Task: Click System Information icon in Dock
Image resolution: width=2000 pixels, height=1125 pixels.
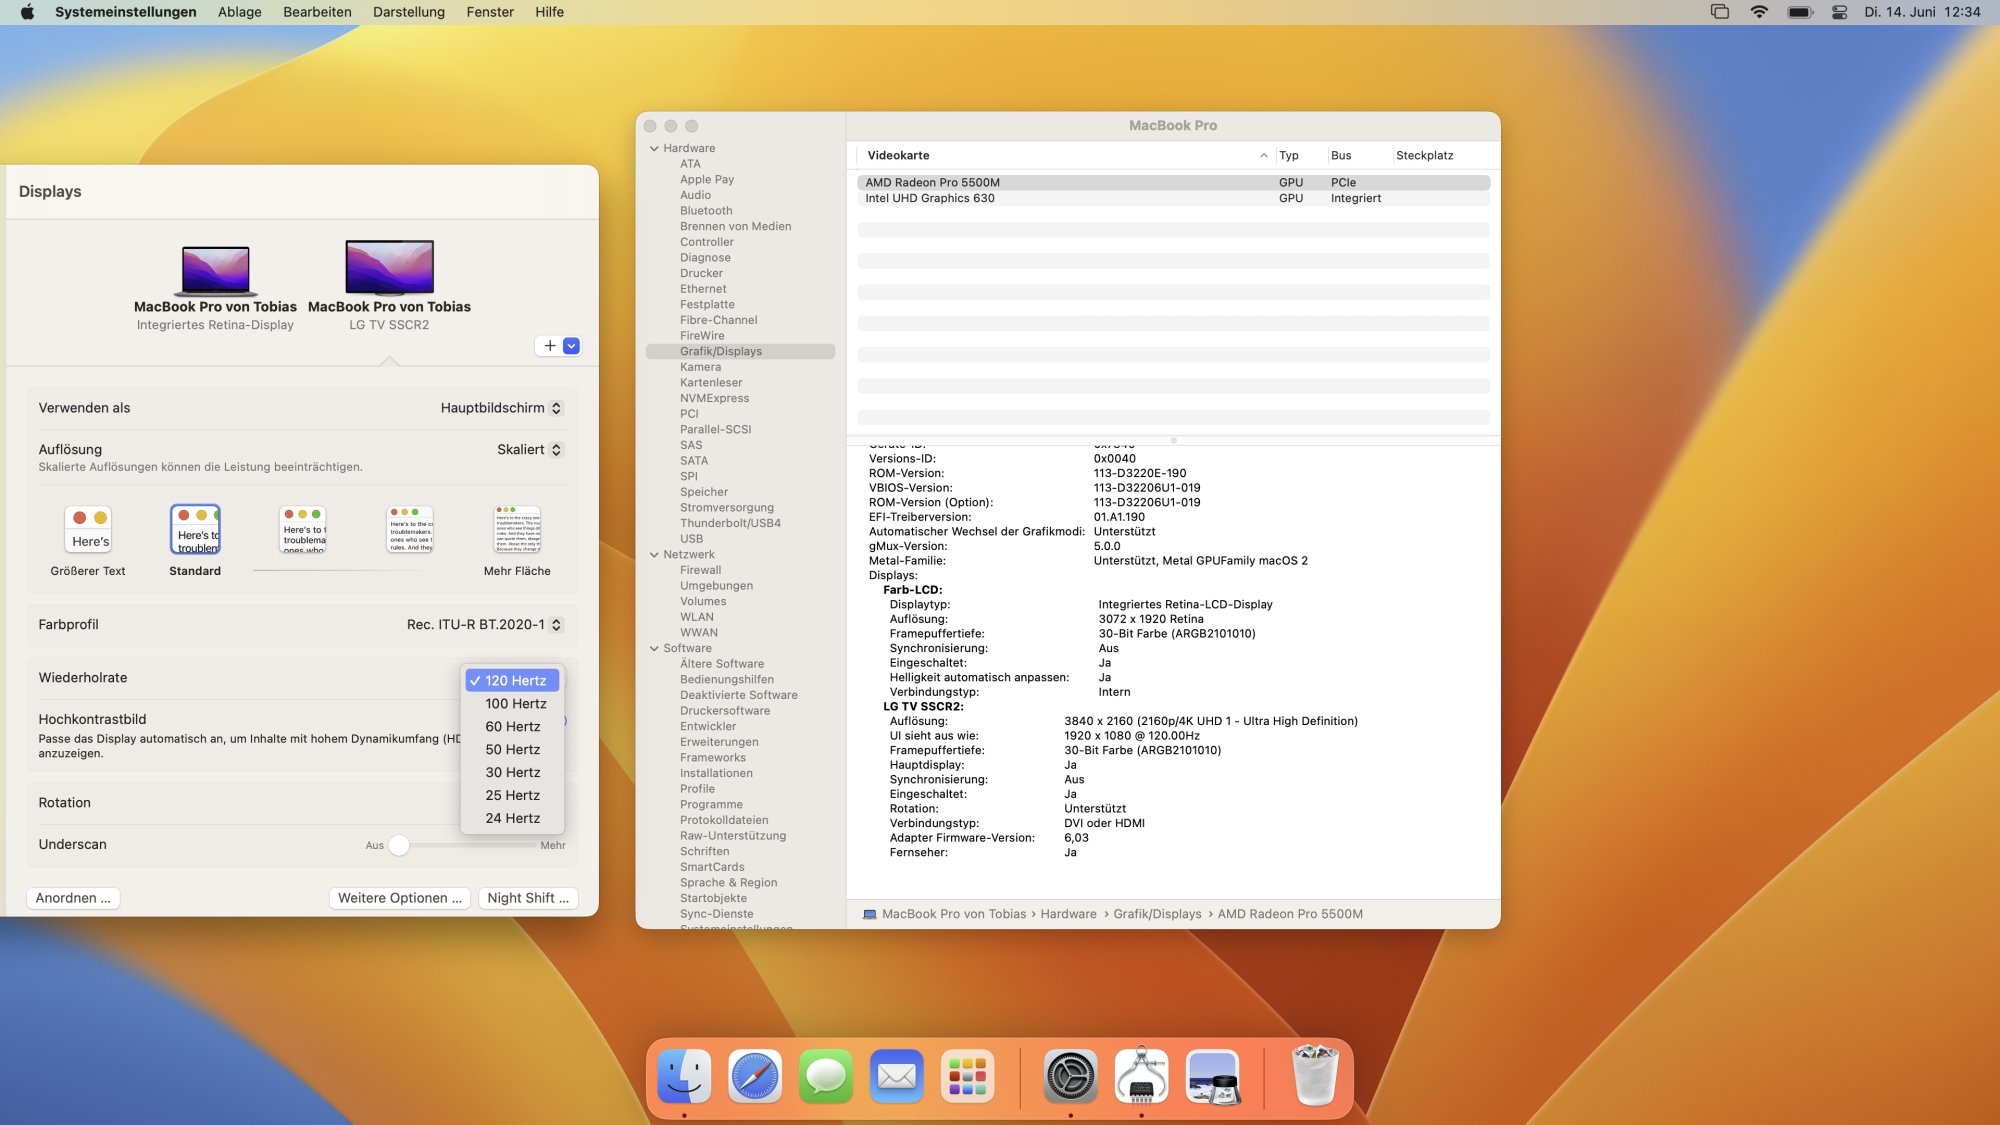Action: tap(1141, 1076)
